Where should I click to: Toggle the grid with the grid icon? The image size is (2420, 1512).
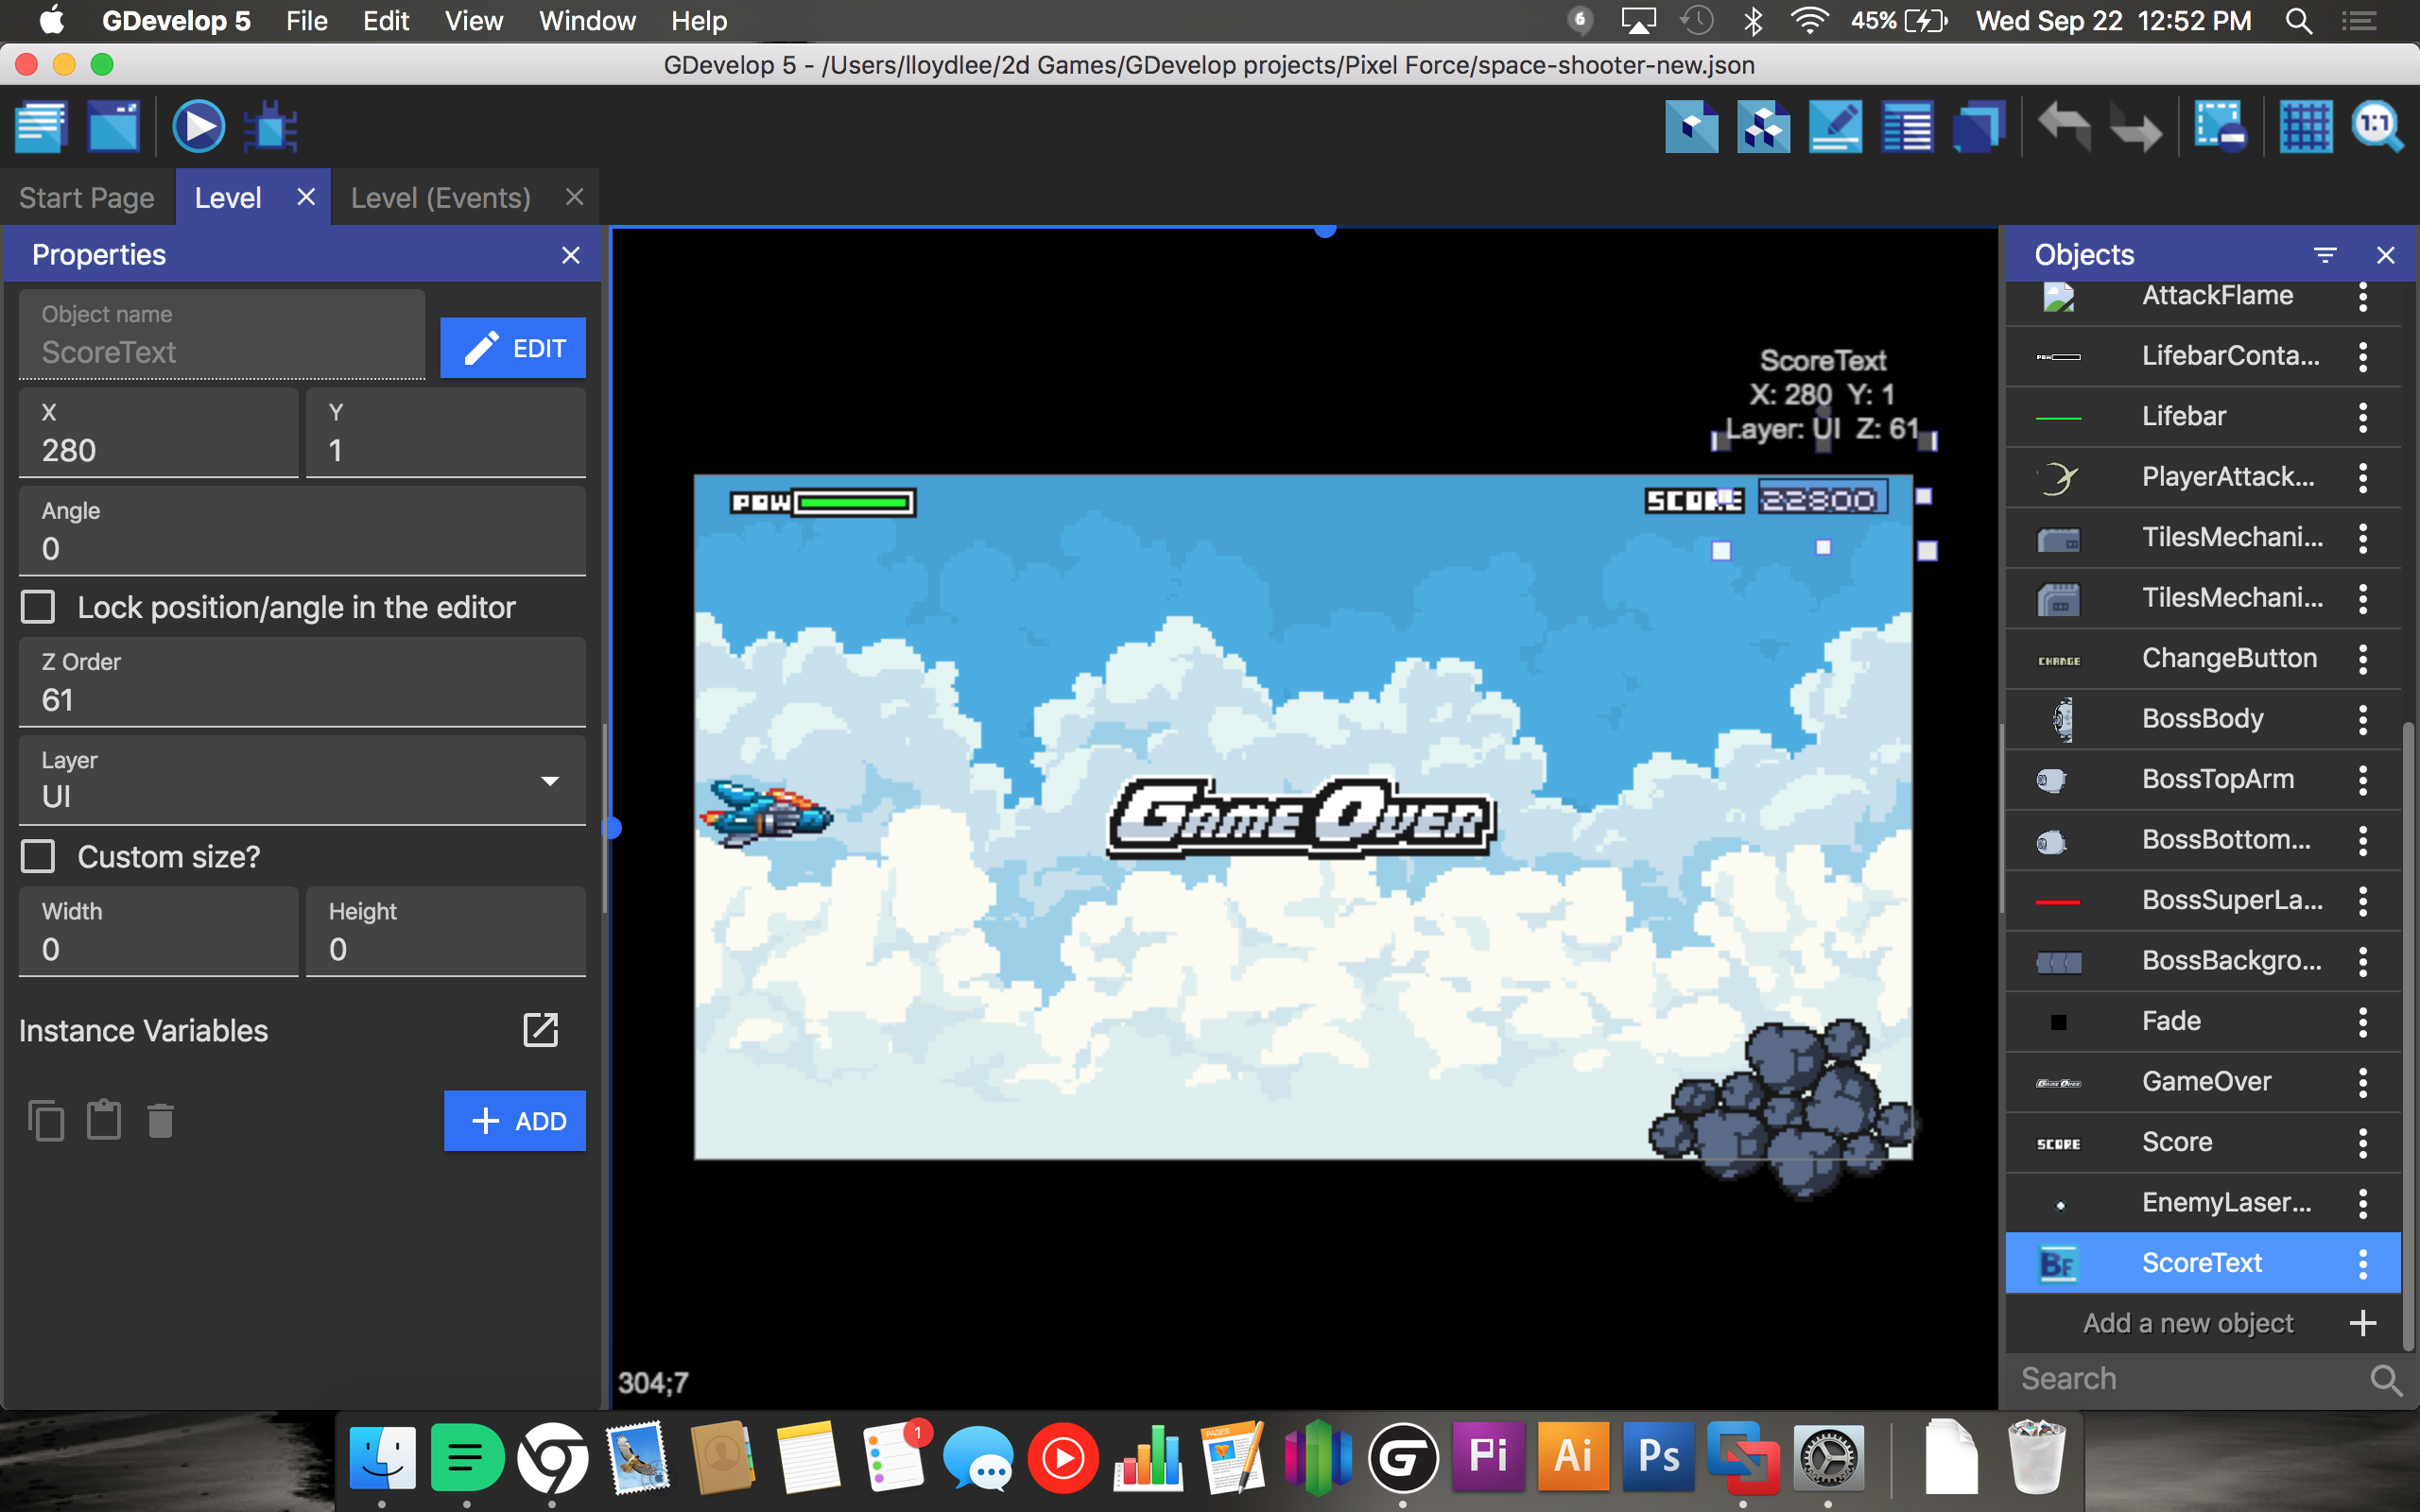(x=2304, y=126)
